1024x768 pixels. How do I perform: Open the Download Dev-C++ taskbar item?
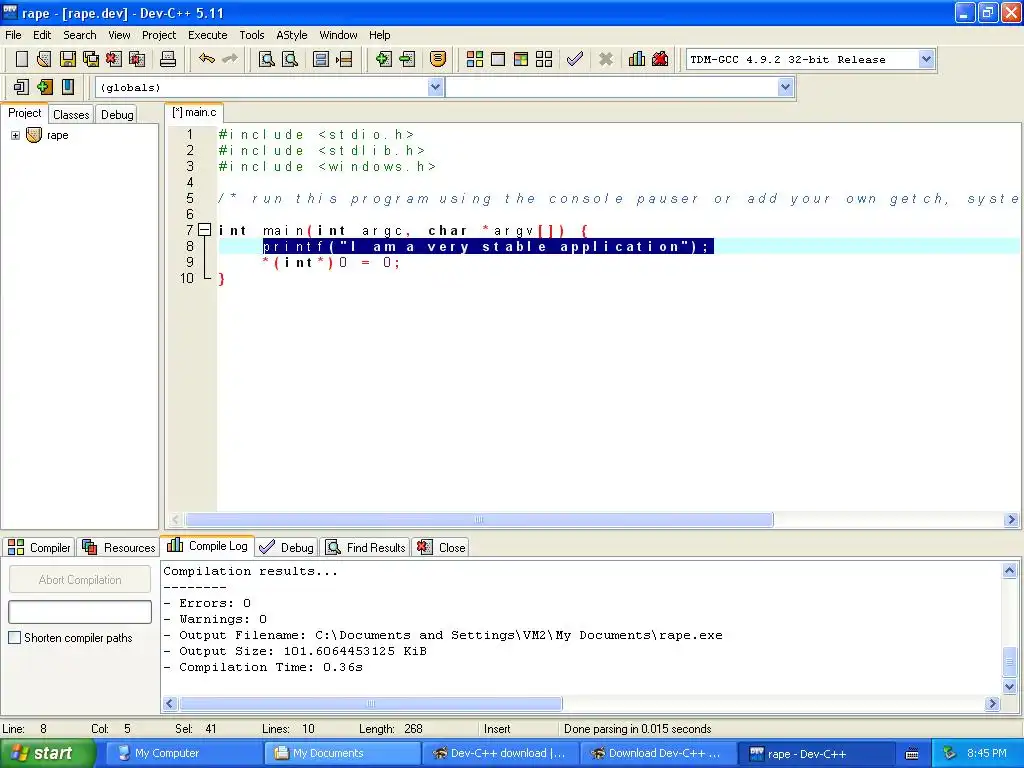click(658, 754)
